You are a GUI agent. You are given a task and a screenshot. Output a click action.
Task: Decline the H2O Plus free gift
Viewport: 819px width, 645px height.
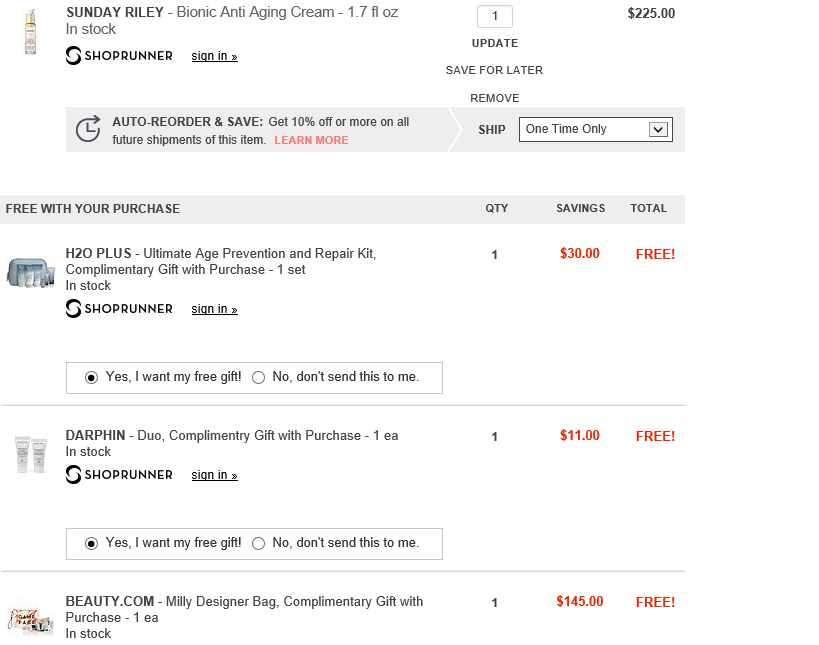[259, 378]
